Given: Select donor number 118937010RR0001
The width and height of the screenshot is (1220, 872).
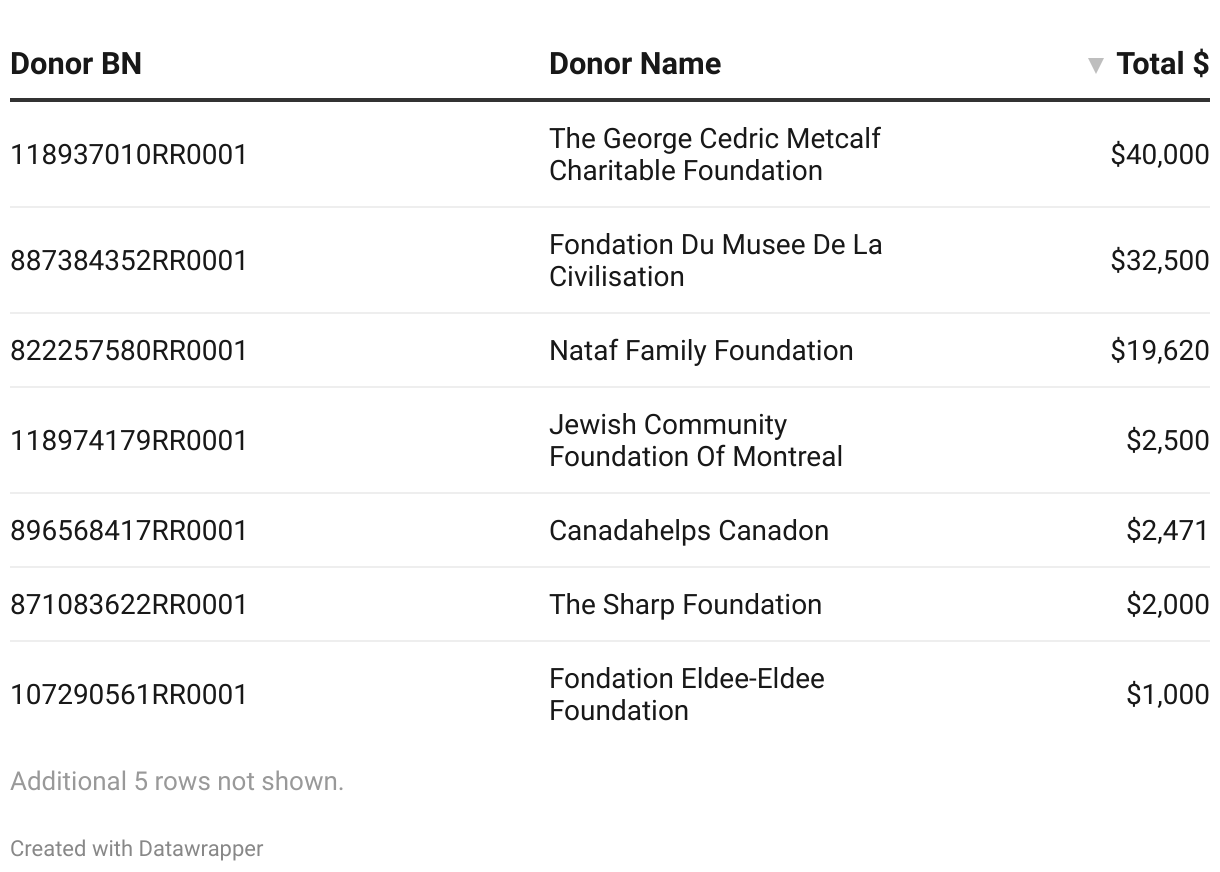Looking at the screenshot, I should tap(129, 155).
